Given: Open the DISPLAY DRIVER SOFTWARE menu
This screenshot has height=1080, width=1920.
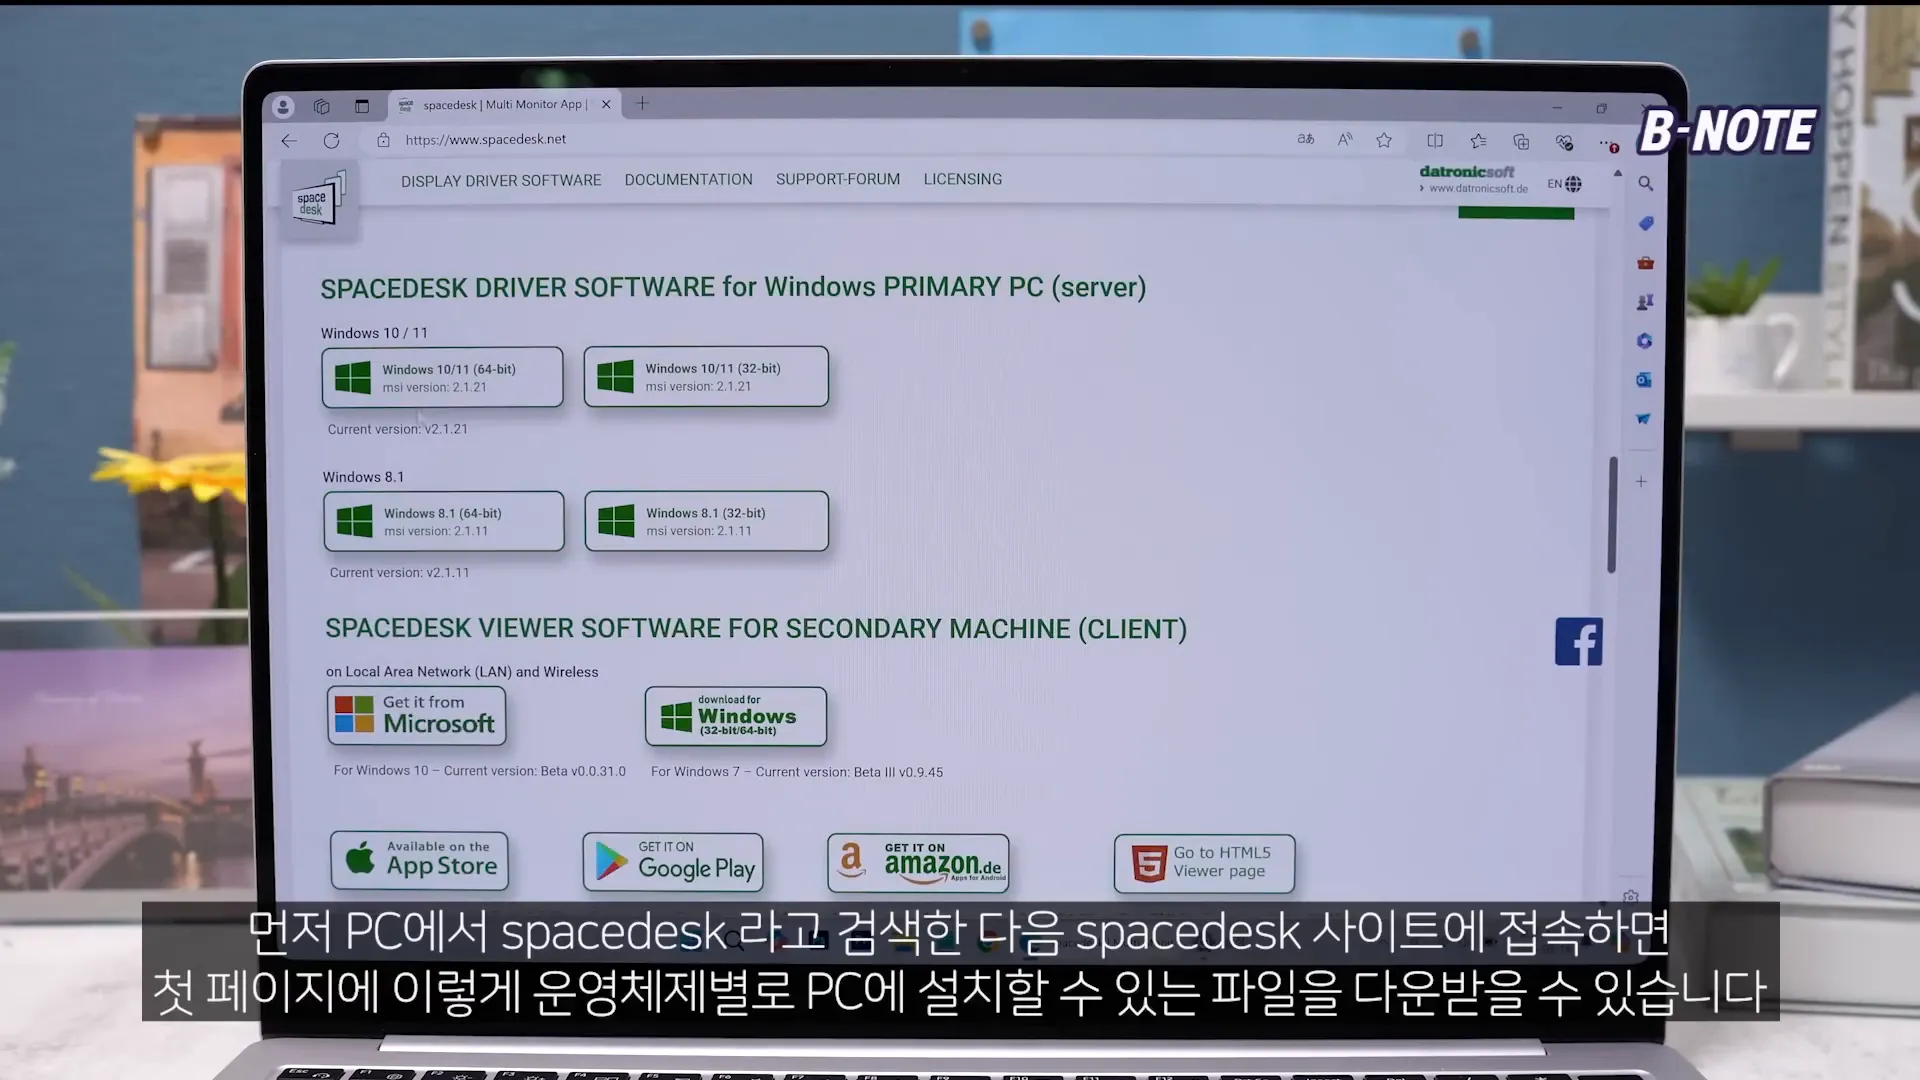Looking at the screenshot, I should click(x=501, y=179).
